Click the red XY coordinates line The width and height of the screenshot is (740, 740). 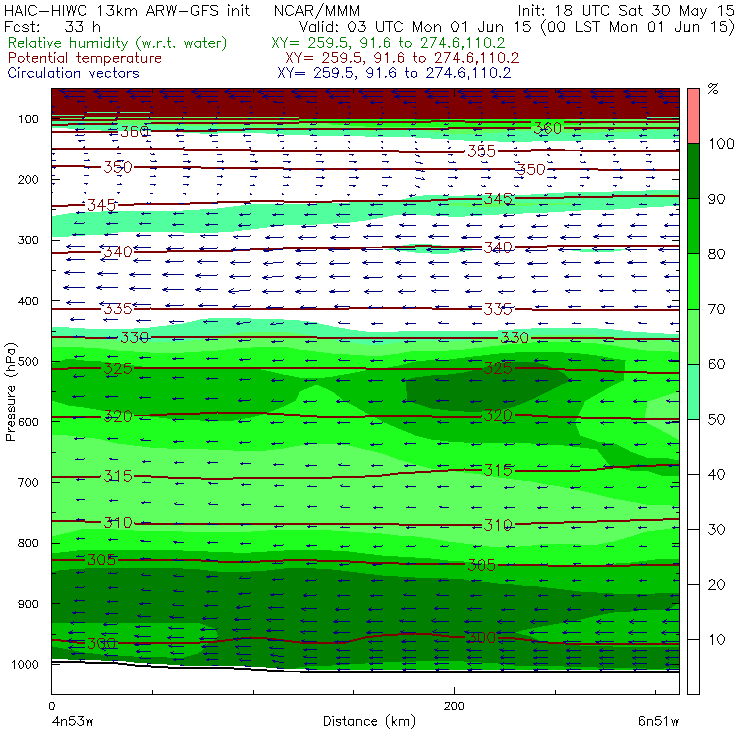(x=402, y=58)
